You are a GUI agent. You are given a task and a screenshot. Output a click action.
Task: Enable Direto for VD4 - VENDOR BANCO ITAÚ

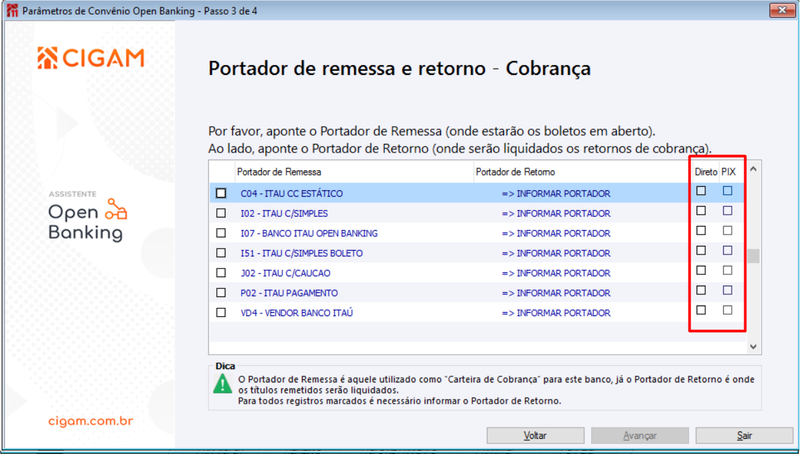702,310
